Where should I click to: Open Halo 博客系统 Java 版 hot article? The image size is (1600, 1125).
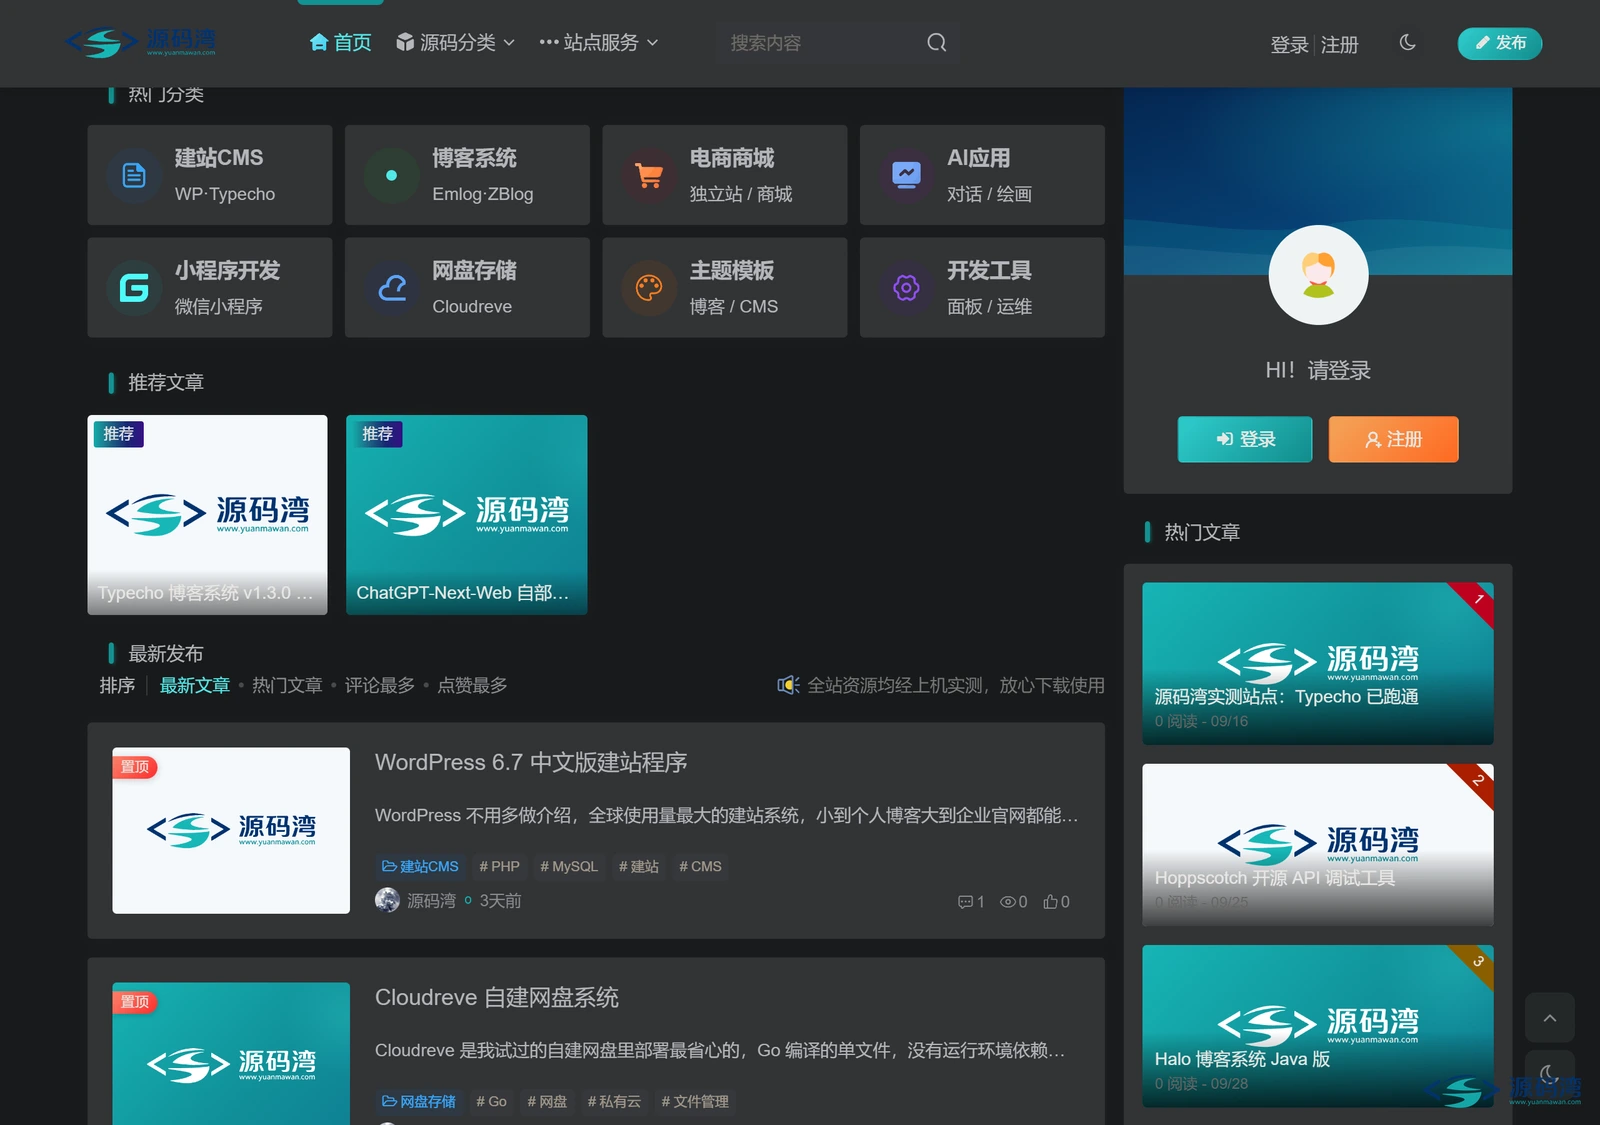click(1318, 1026)
